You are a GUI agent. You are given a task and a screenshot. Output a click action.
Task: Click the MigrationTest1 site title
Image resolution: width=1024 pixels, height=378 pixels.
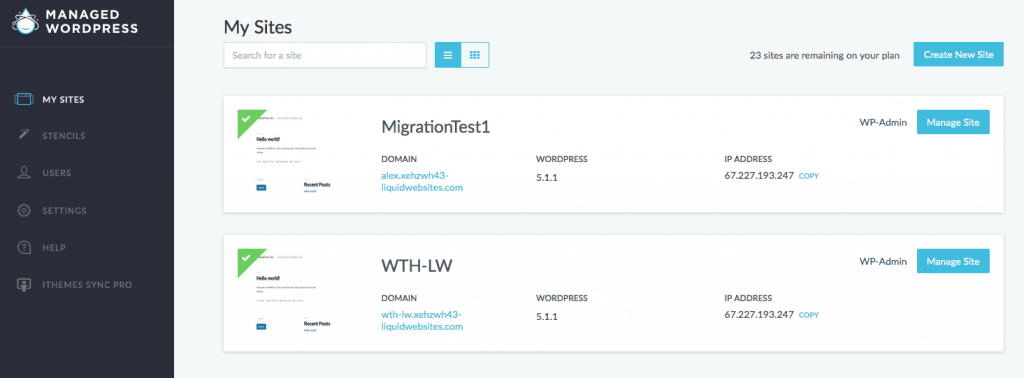click(436, 127)
